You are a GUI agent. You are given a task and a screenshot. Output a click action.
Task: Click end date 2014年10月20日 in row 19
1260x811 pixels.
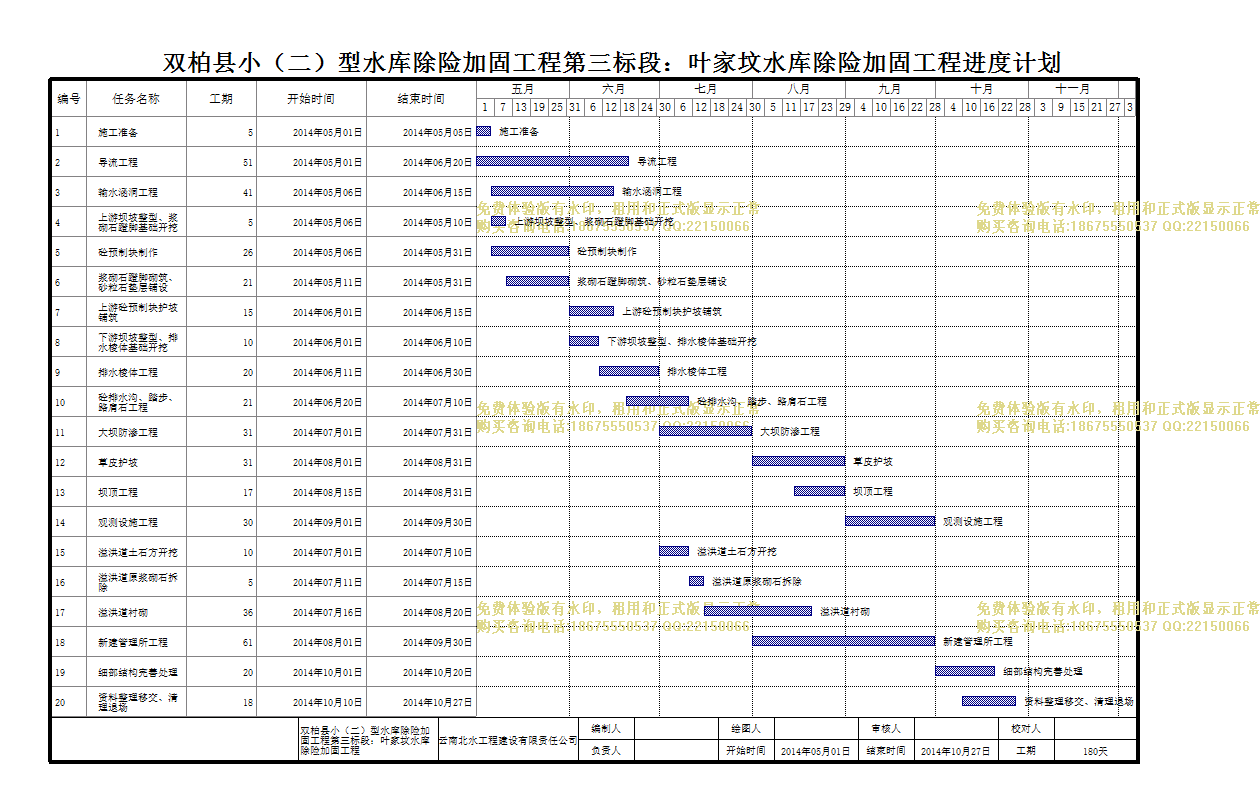click(x=437, y=672)
